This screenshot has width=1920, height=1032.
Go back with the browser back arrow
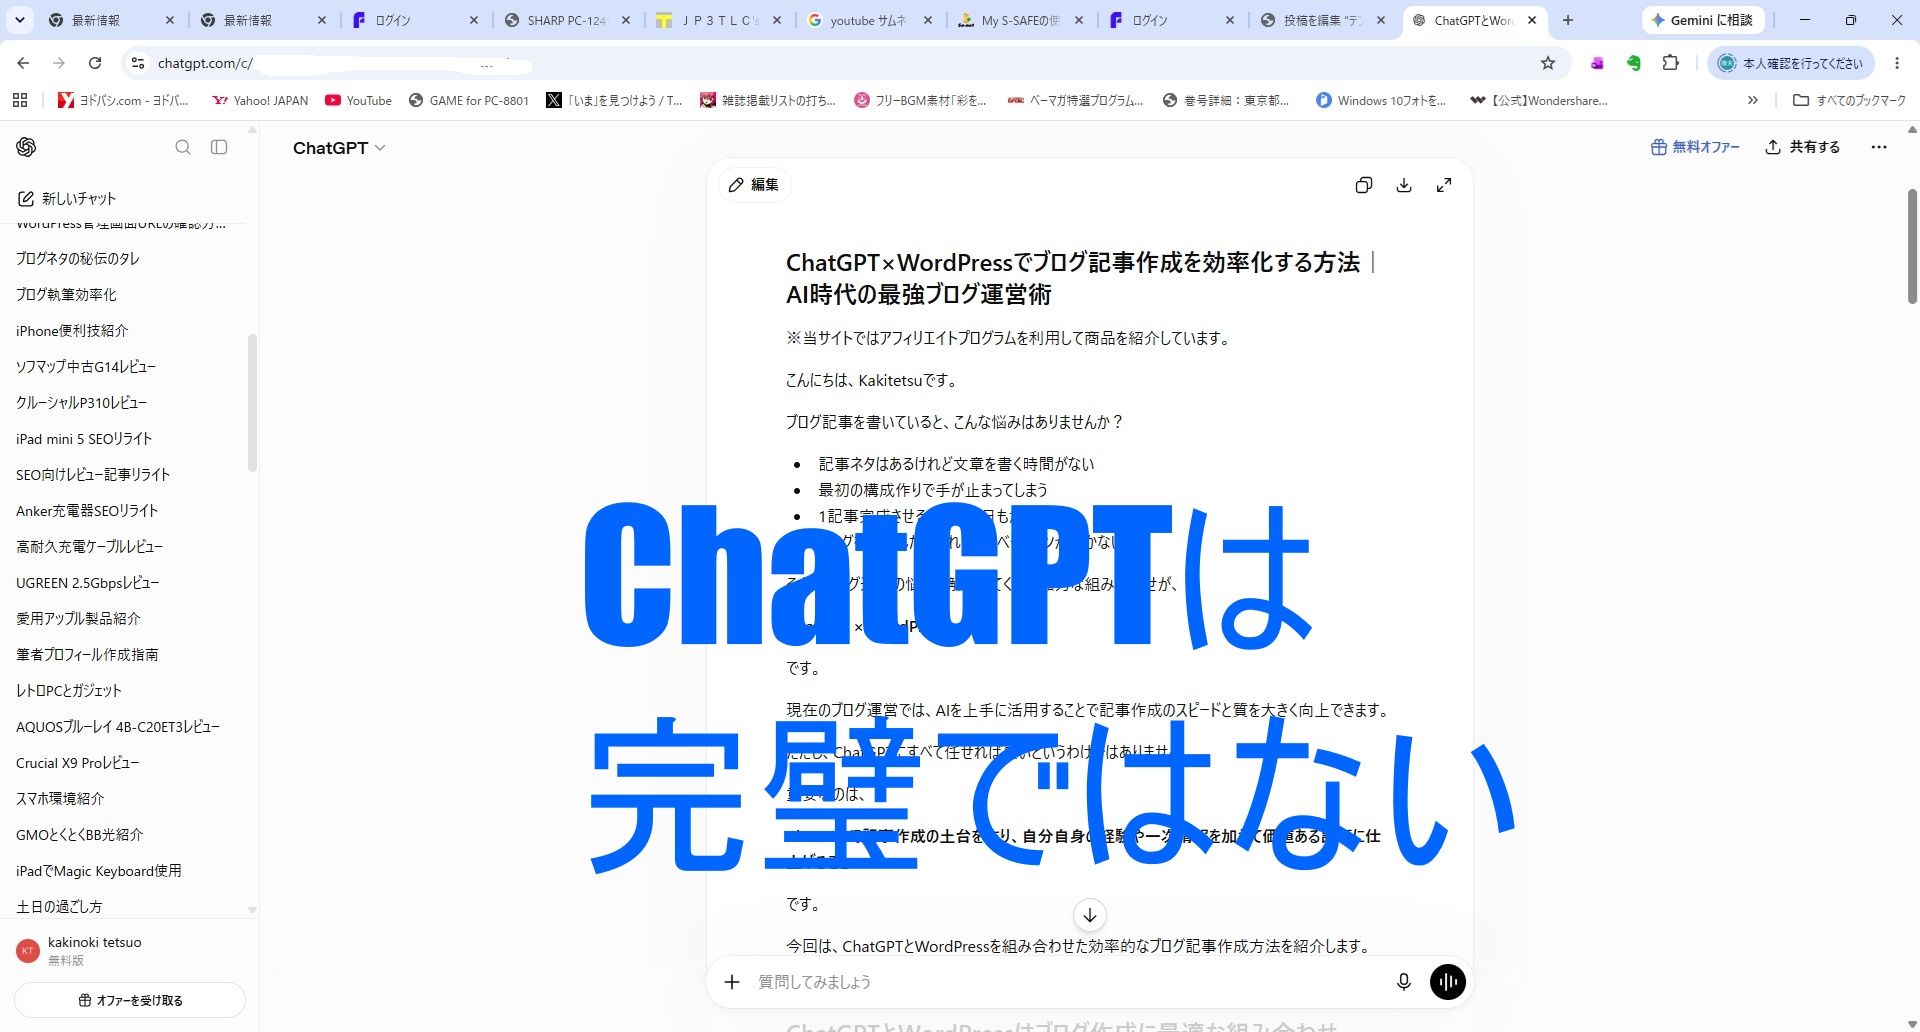pyautogui.click(x=23, y=63)
